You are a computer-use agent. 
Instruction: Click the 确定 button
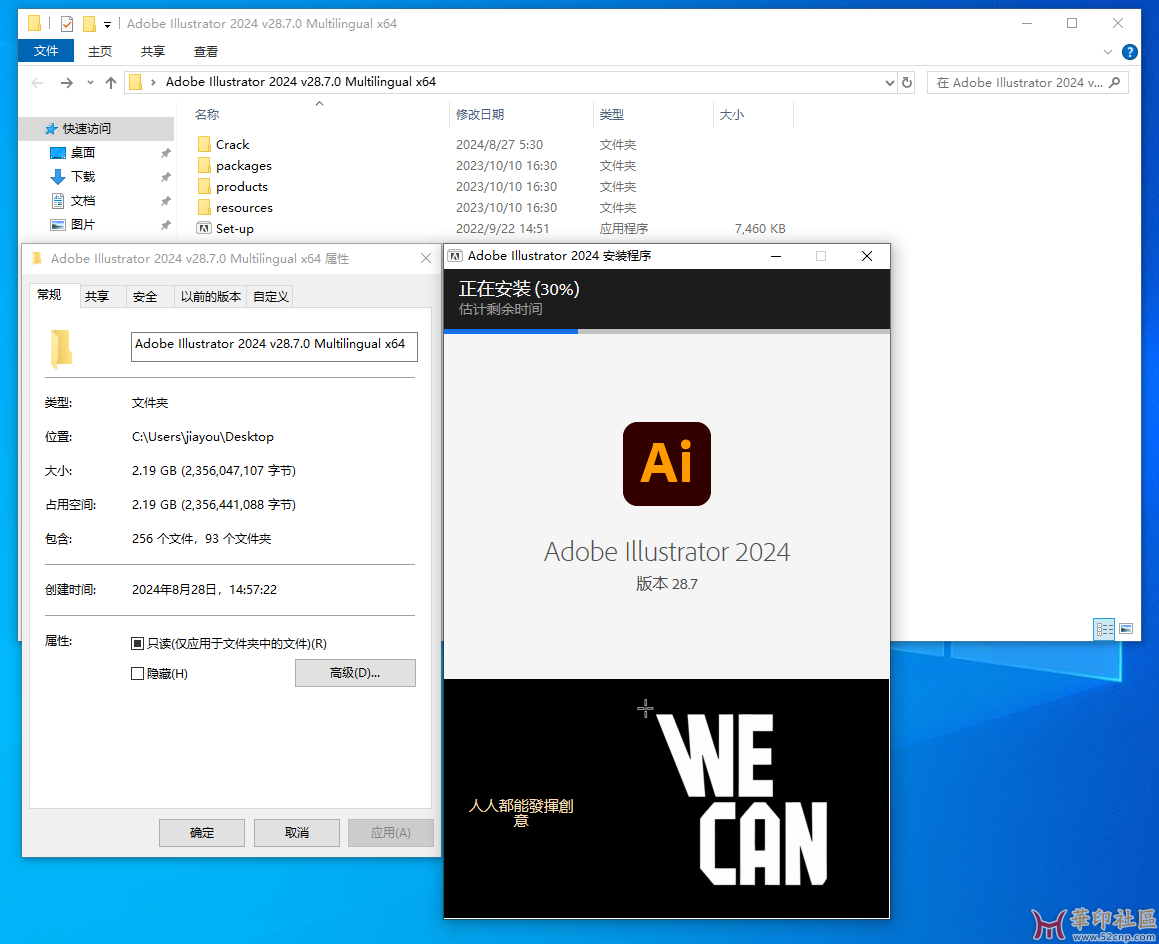[x=202, y=832]
